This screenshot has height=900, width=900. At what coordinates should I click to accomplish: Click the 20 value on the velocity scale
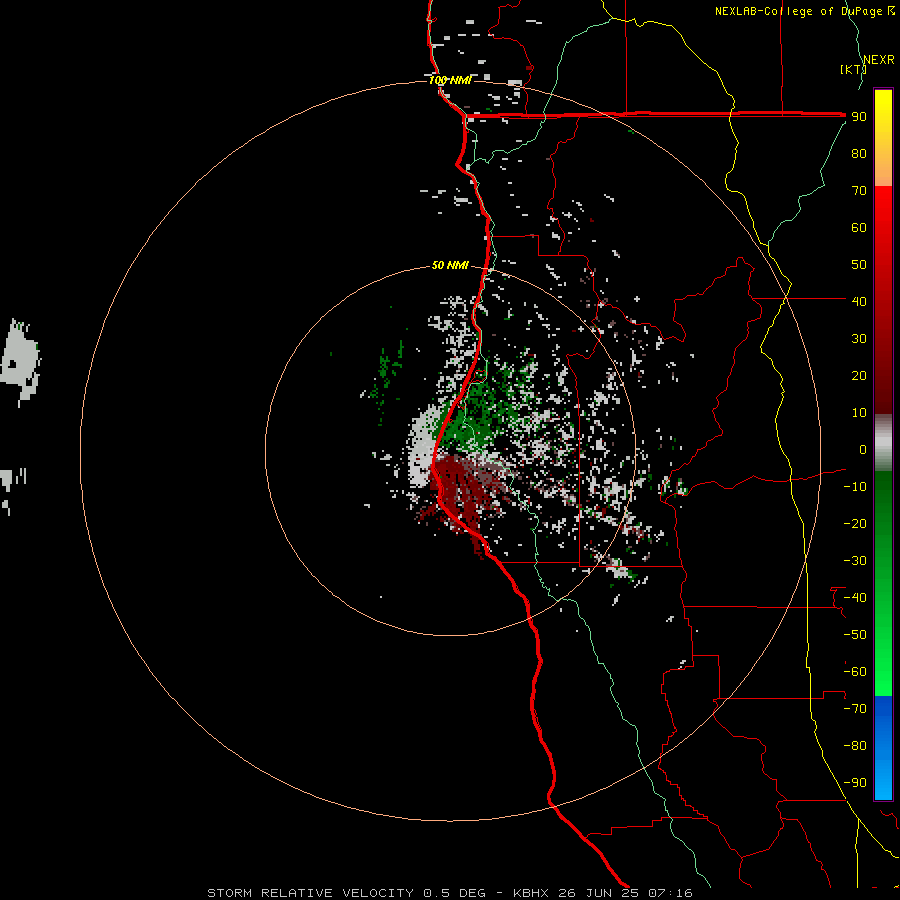(x=859, y=375)
